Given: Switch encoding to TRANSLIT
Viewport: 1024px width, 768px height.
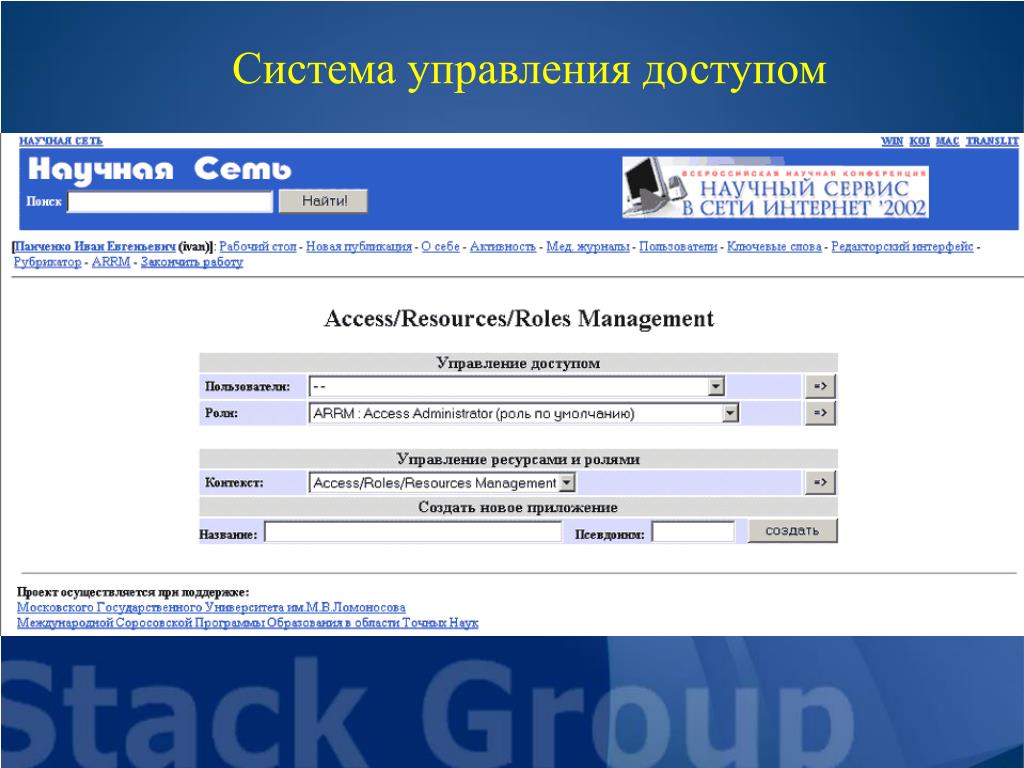Looking at the screenshot, I should 992,141.
